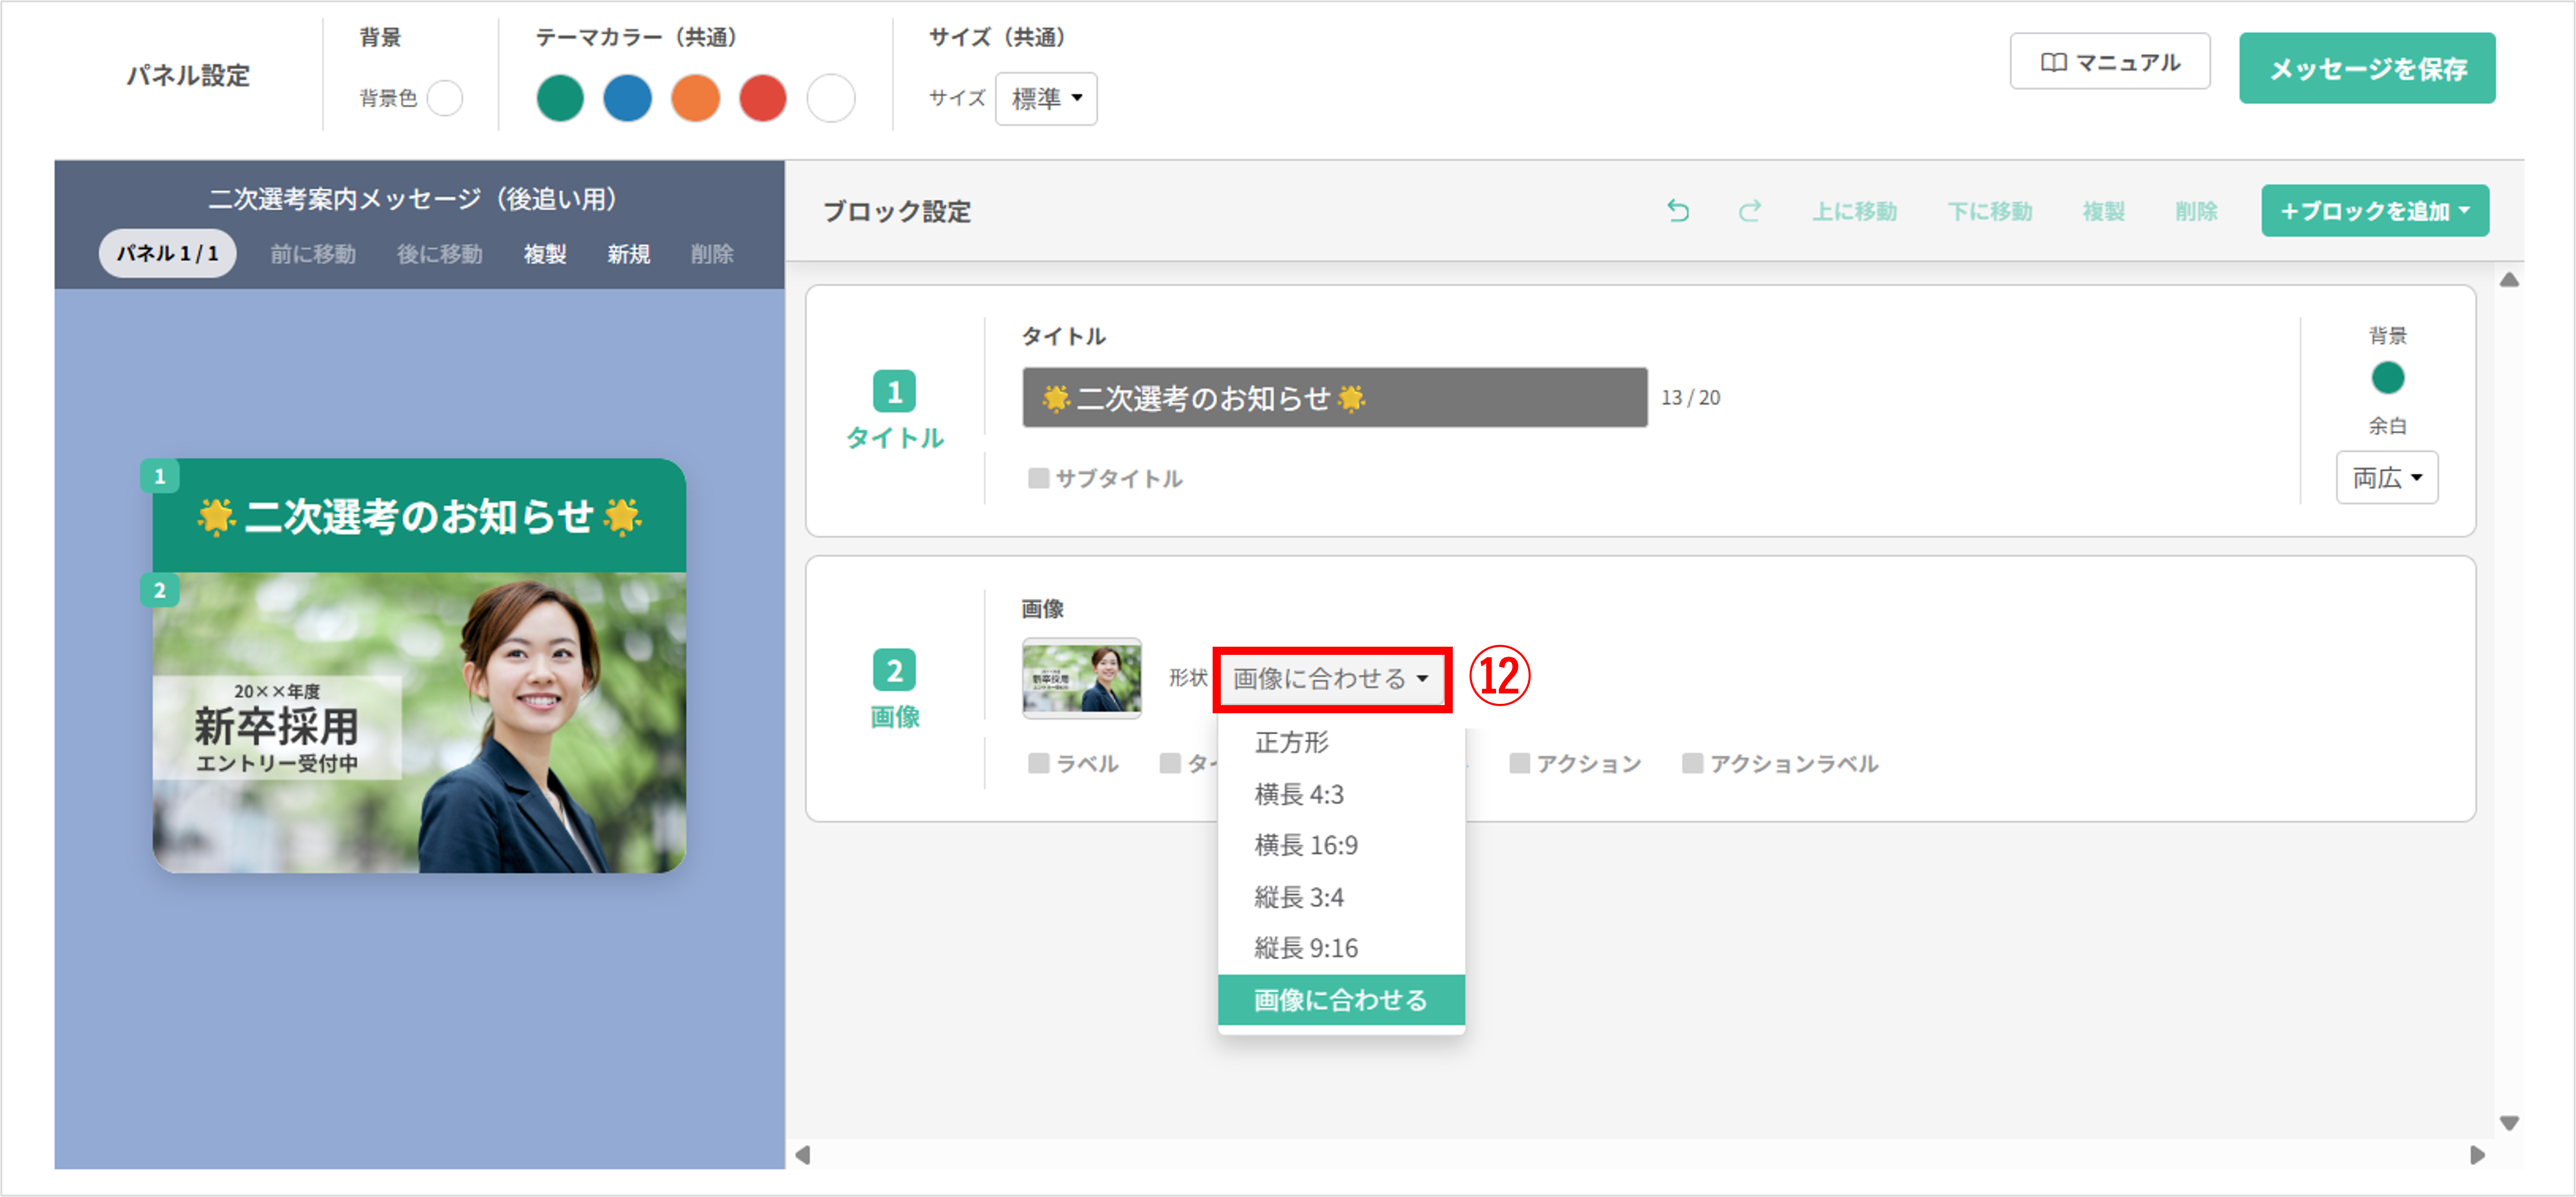Open the サイズ 標準 dropdown

(x=1045, y=98)
